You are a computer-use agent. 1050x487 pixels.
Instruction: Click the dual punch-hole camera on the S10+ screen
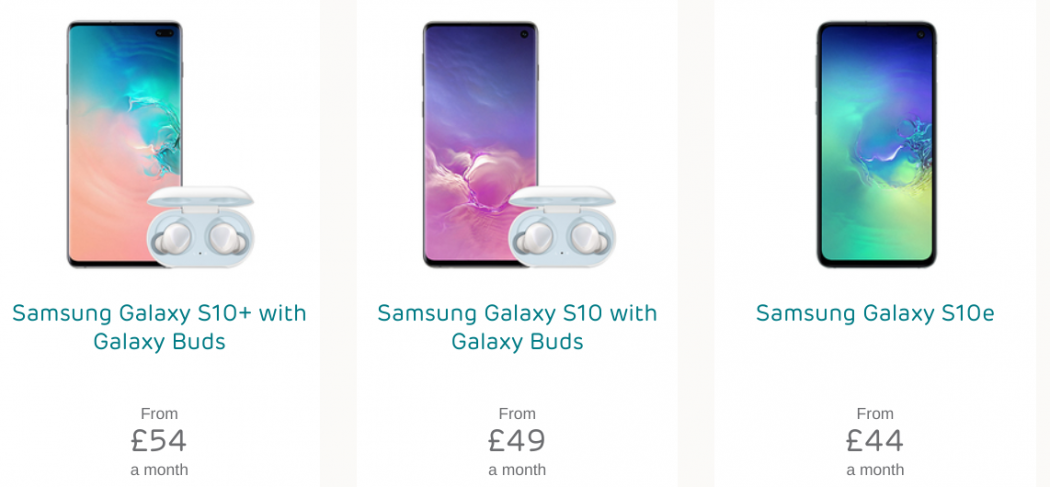(165, 34)
